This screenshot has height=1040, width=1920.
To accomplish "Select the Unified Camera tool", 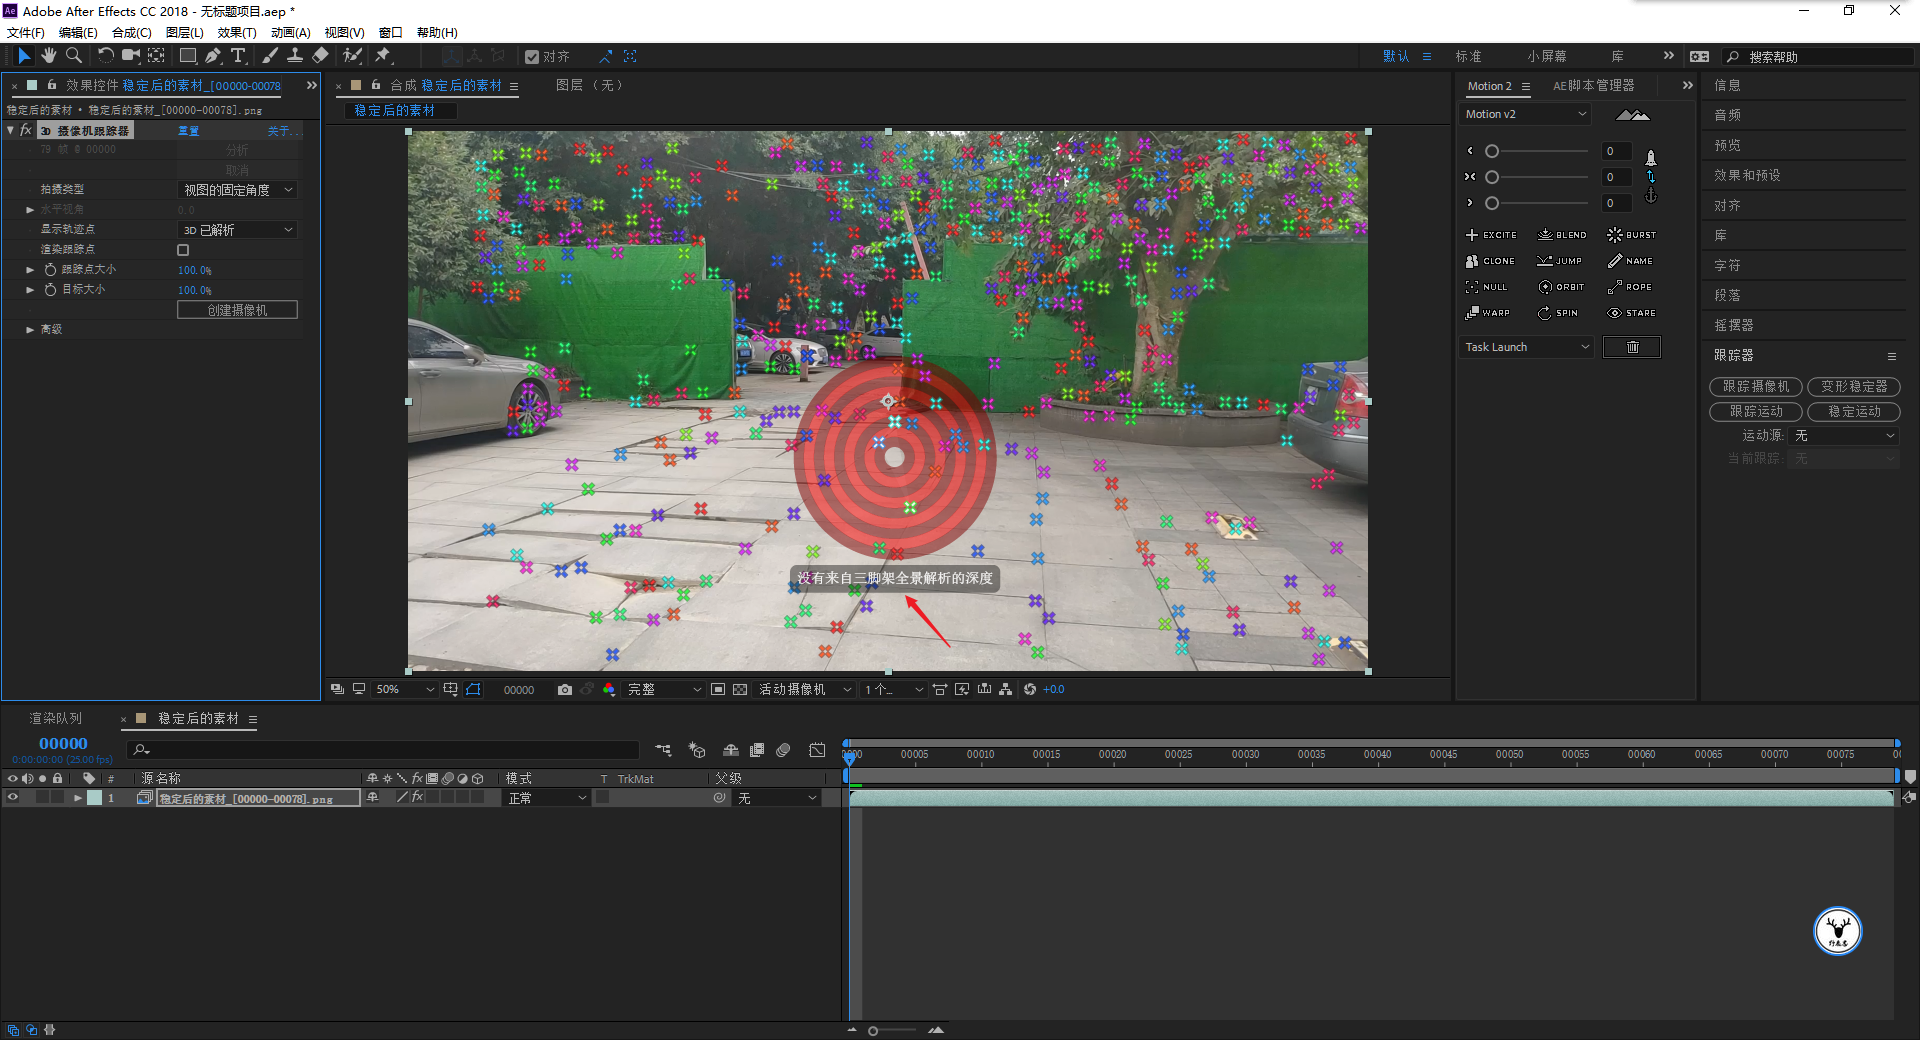I will (x=130, y=56).
